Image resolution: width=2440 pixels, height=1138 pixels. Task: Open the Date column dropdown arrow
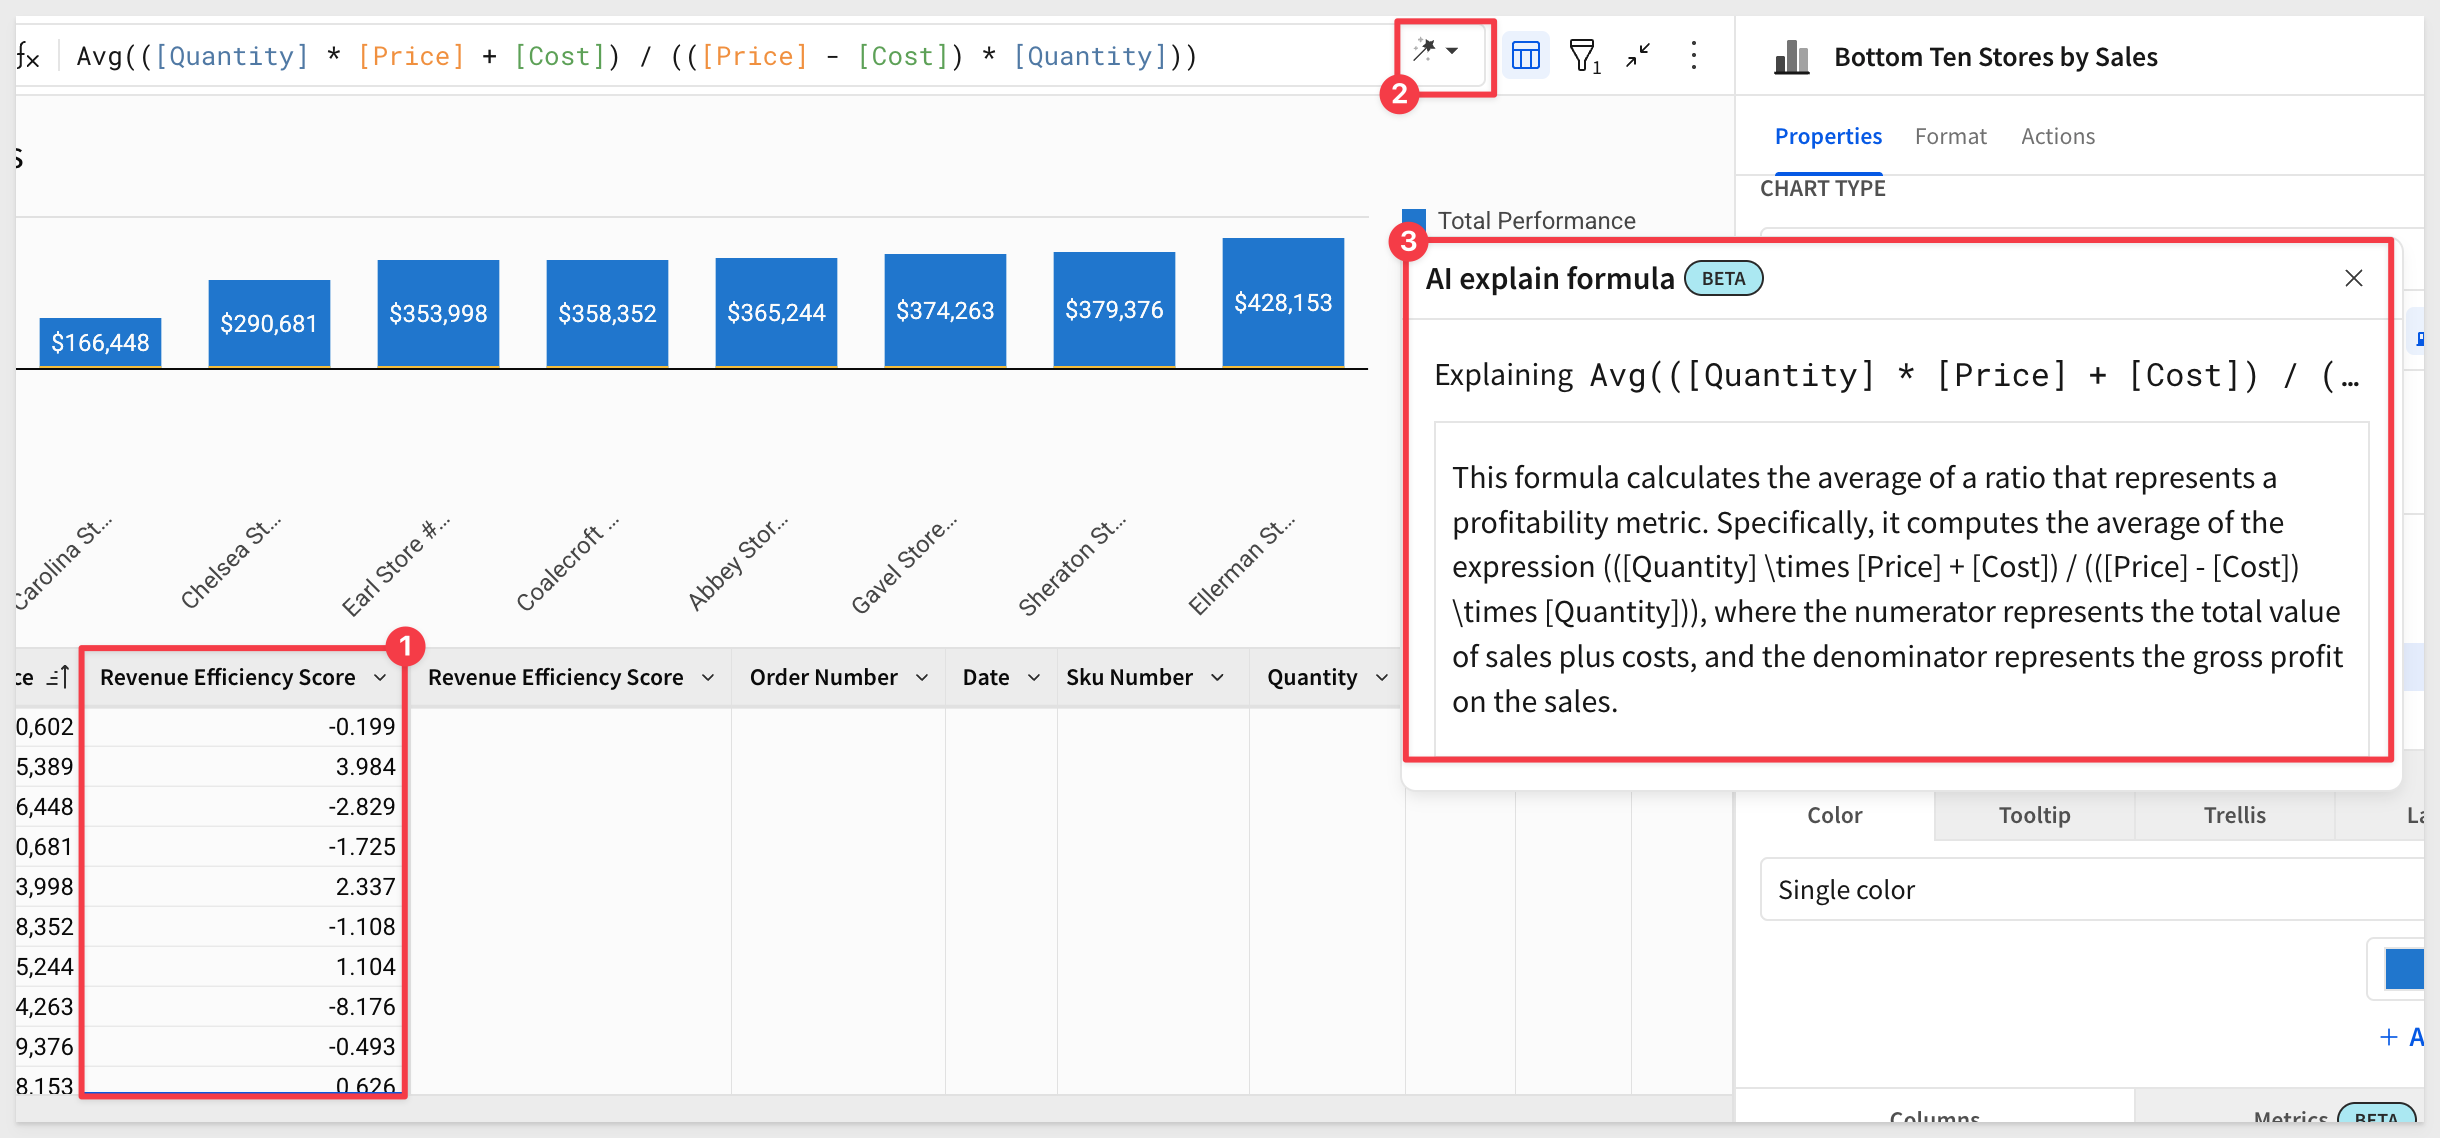point(1033,678)
